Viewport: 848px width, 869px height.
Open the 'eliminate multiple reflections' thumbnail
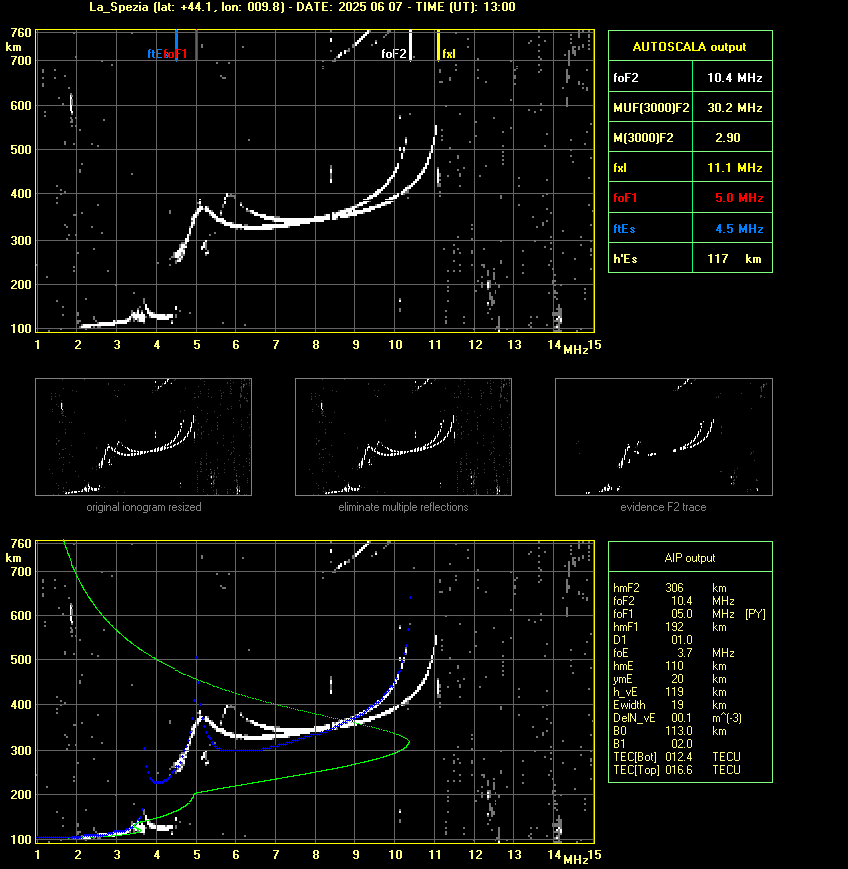pyautogui.click(x=403, y=437)
